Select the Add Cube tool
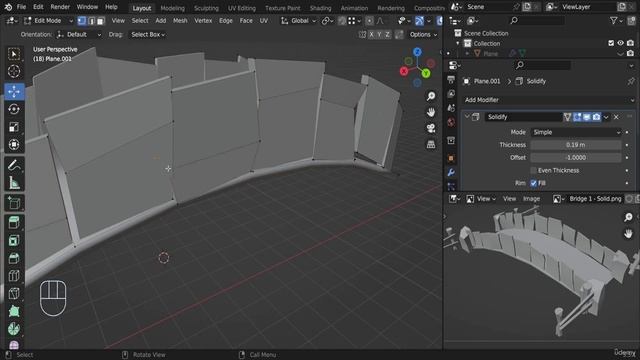This screenshot has height=360, width=640. point(14,202)
